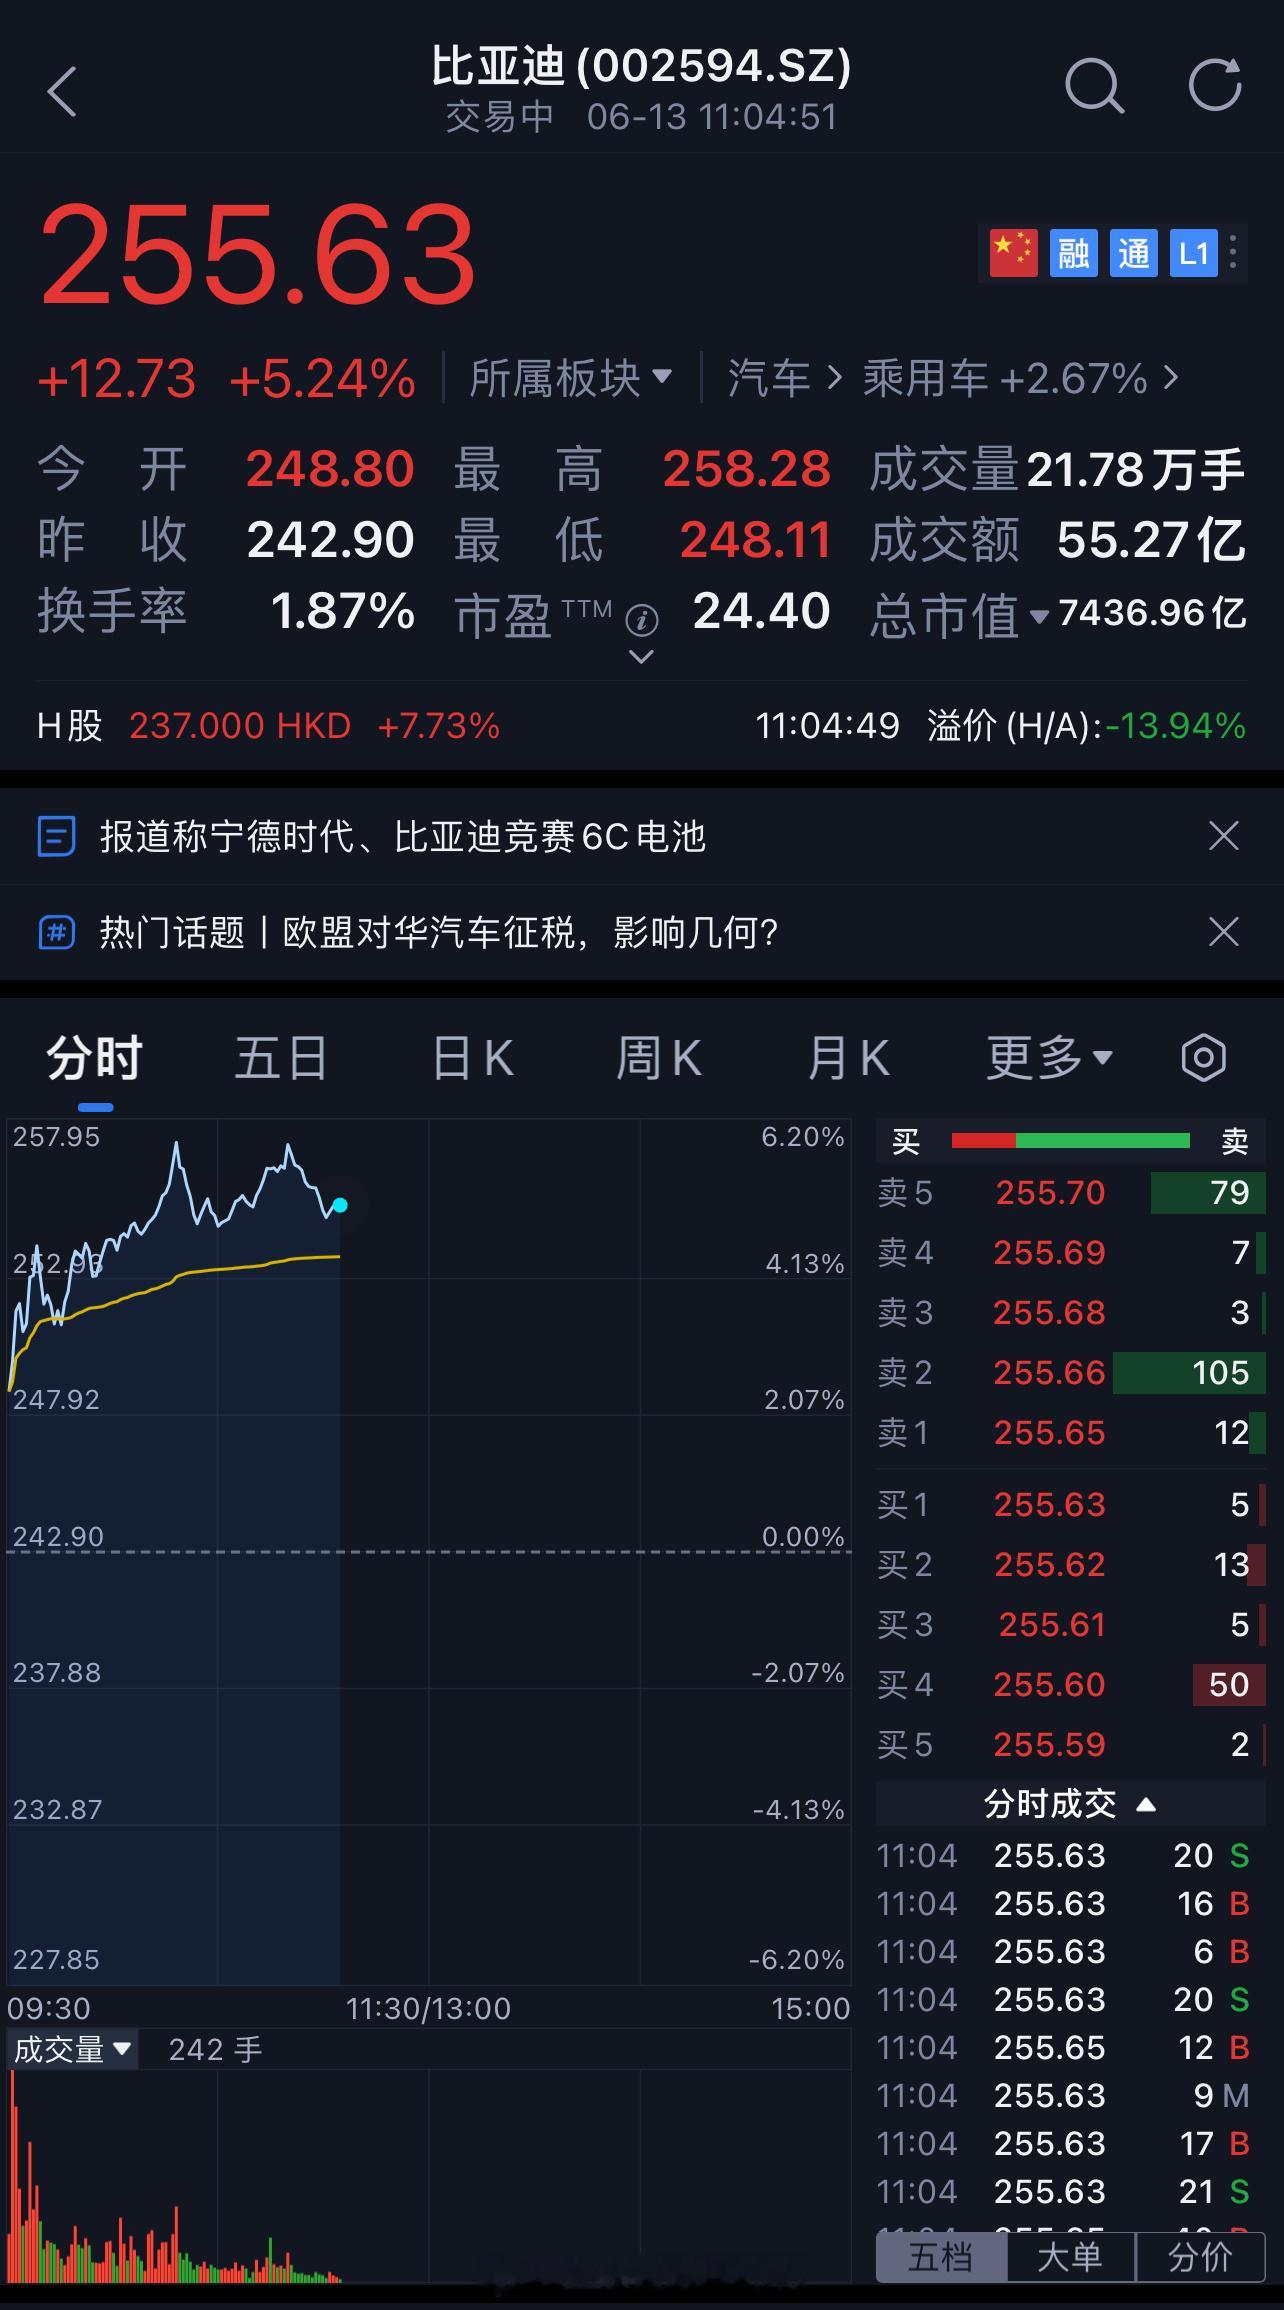
Task: Switch to the 日K chart tab
Action: [473, 1058]
